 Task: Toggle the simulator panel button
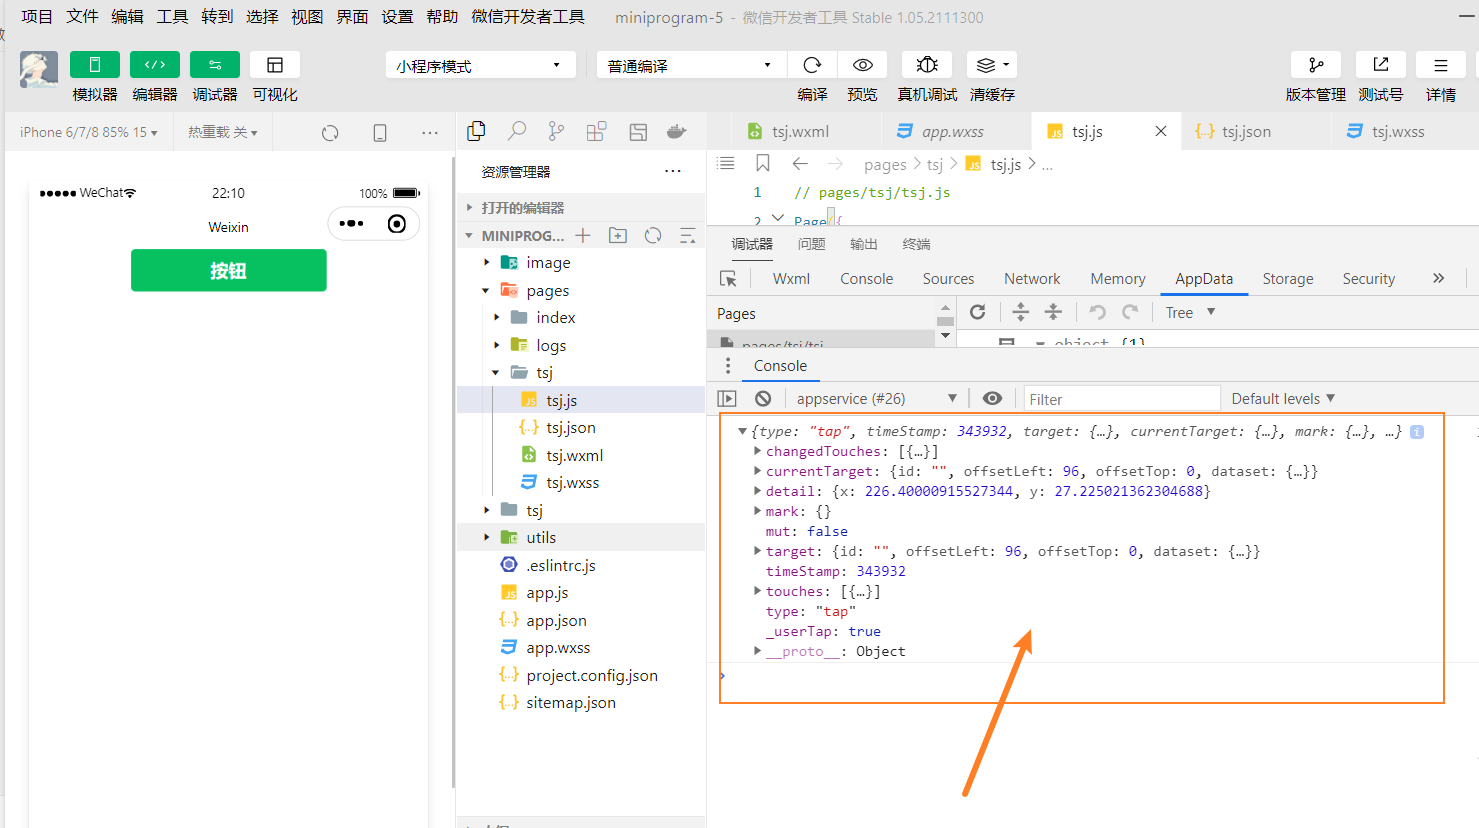point(95,65)
